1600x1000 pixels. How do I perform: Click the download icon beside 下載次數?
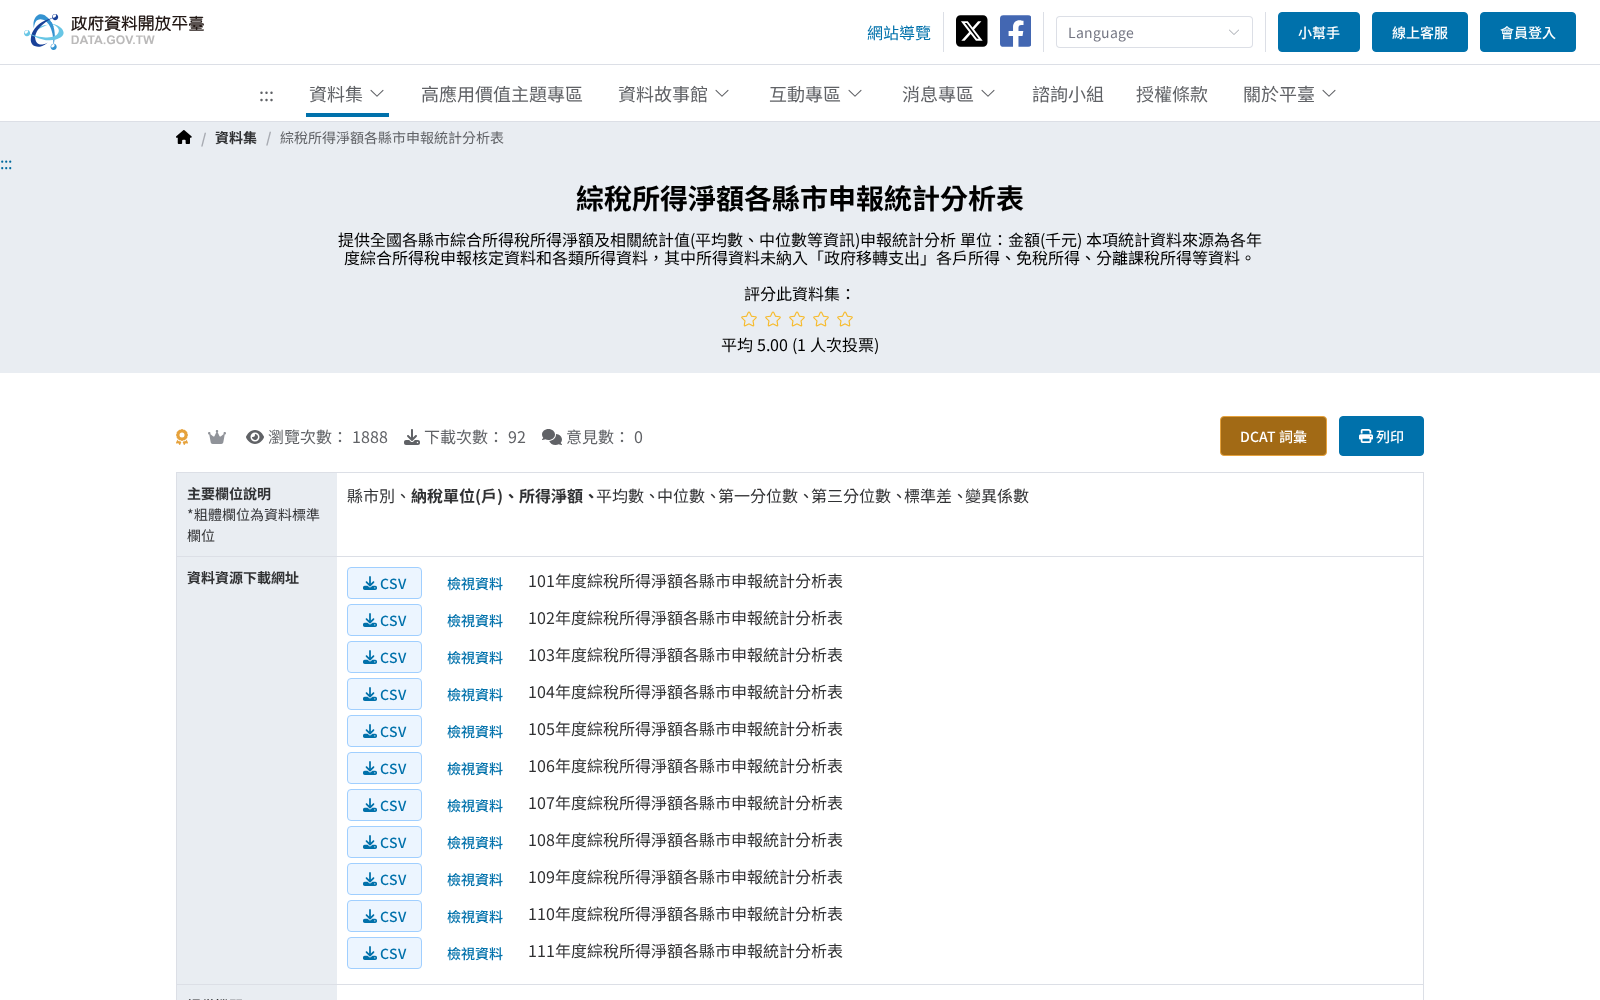coord(412,437)
